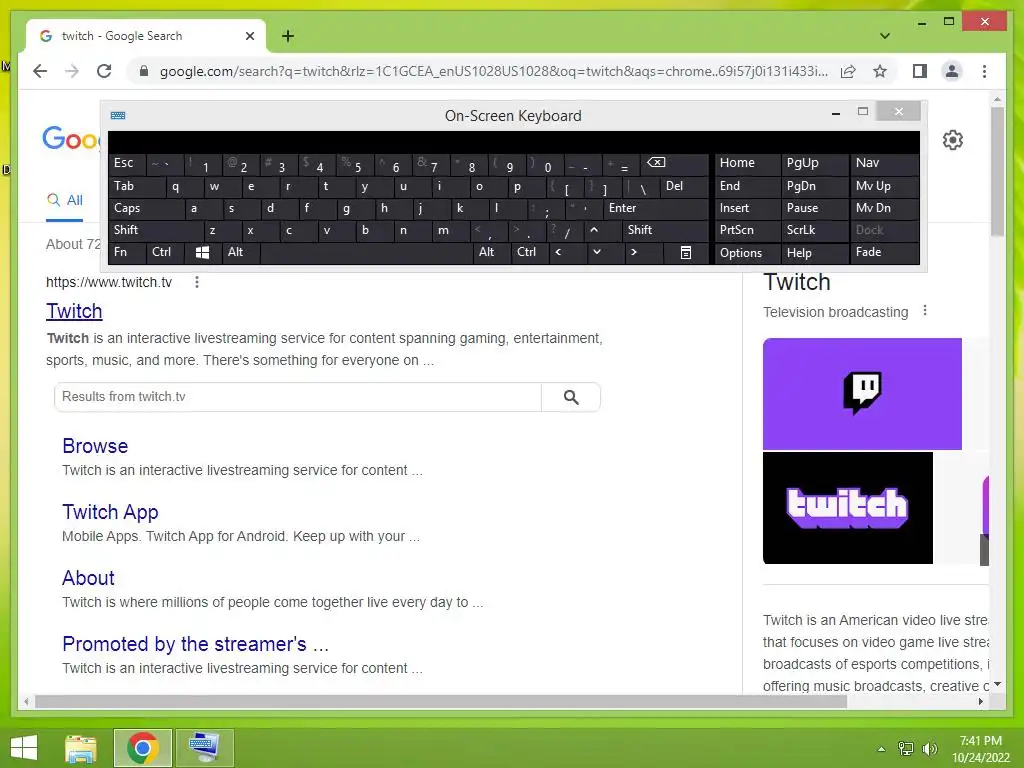Close the twitch Google Search tab

[249, 36]
